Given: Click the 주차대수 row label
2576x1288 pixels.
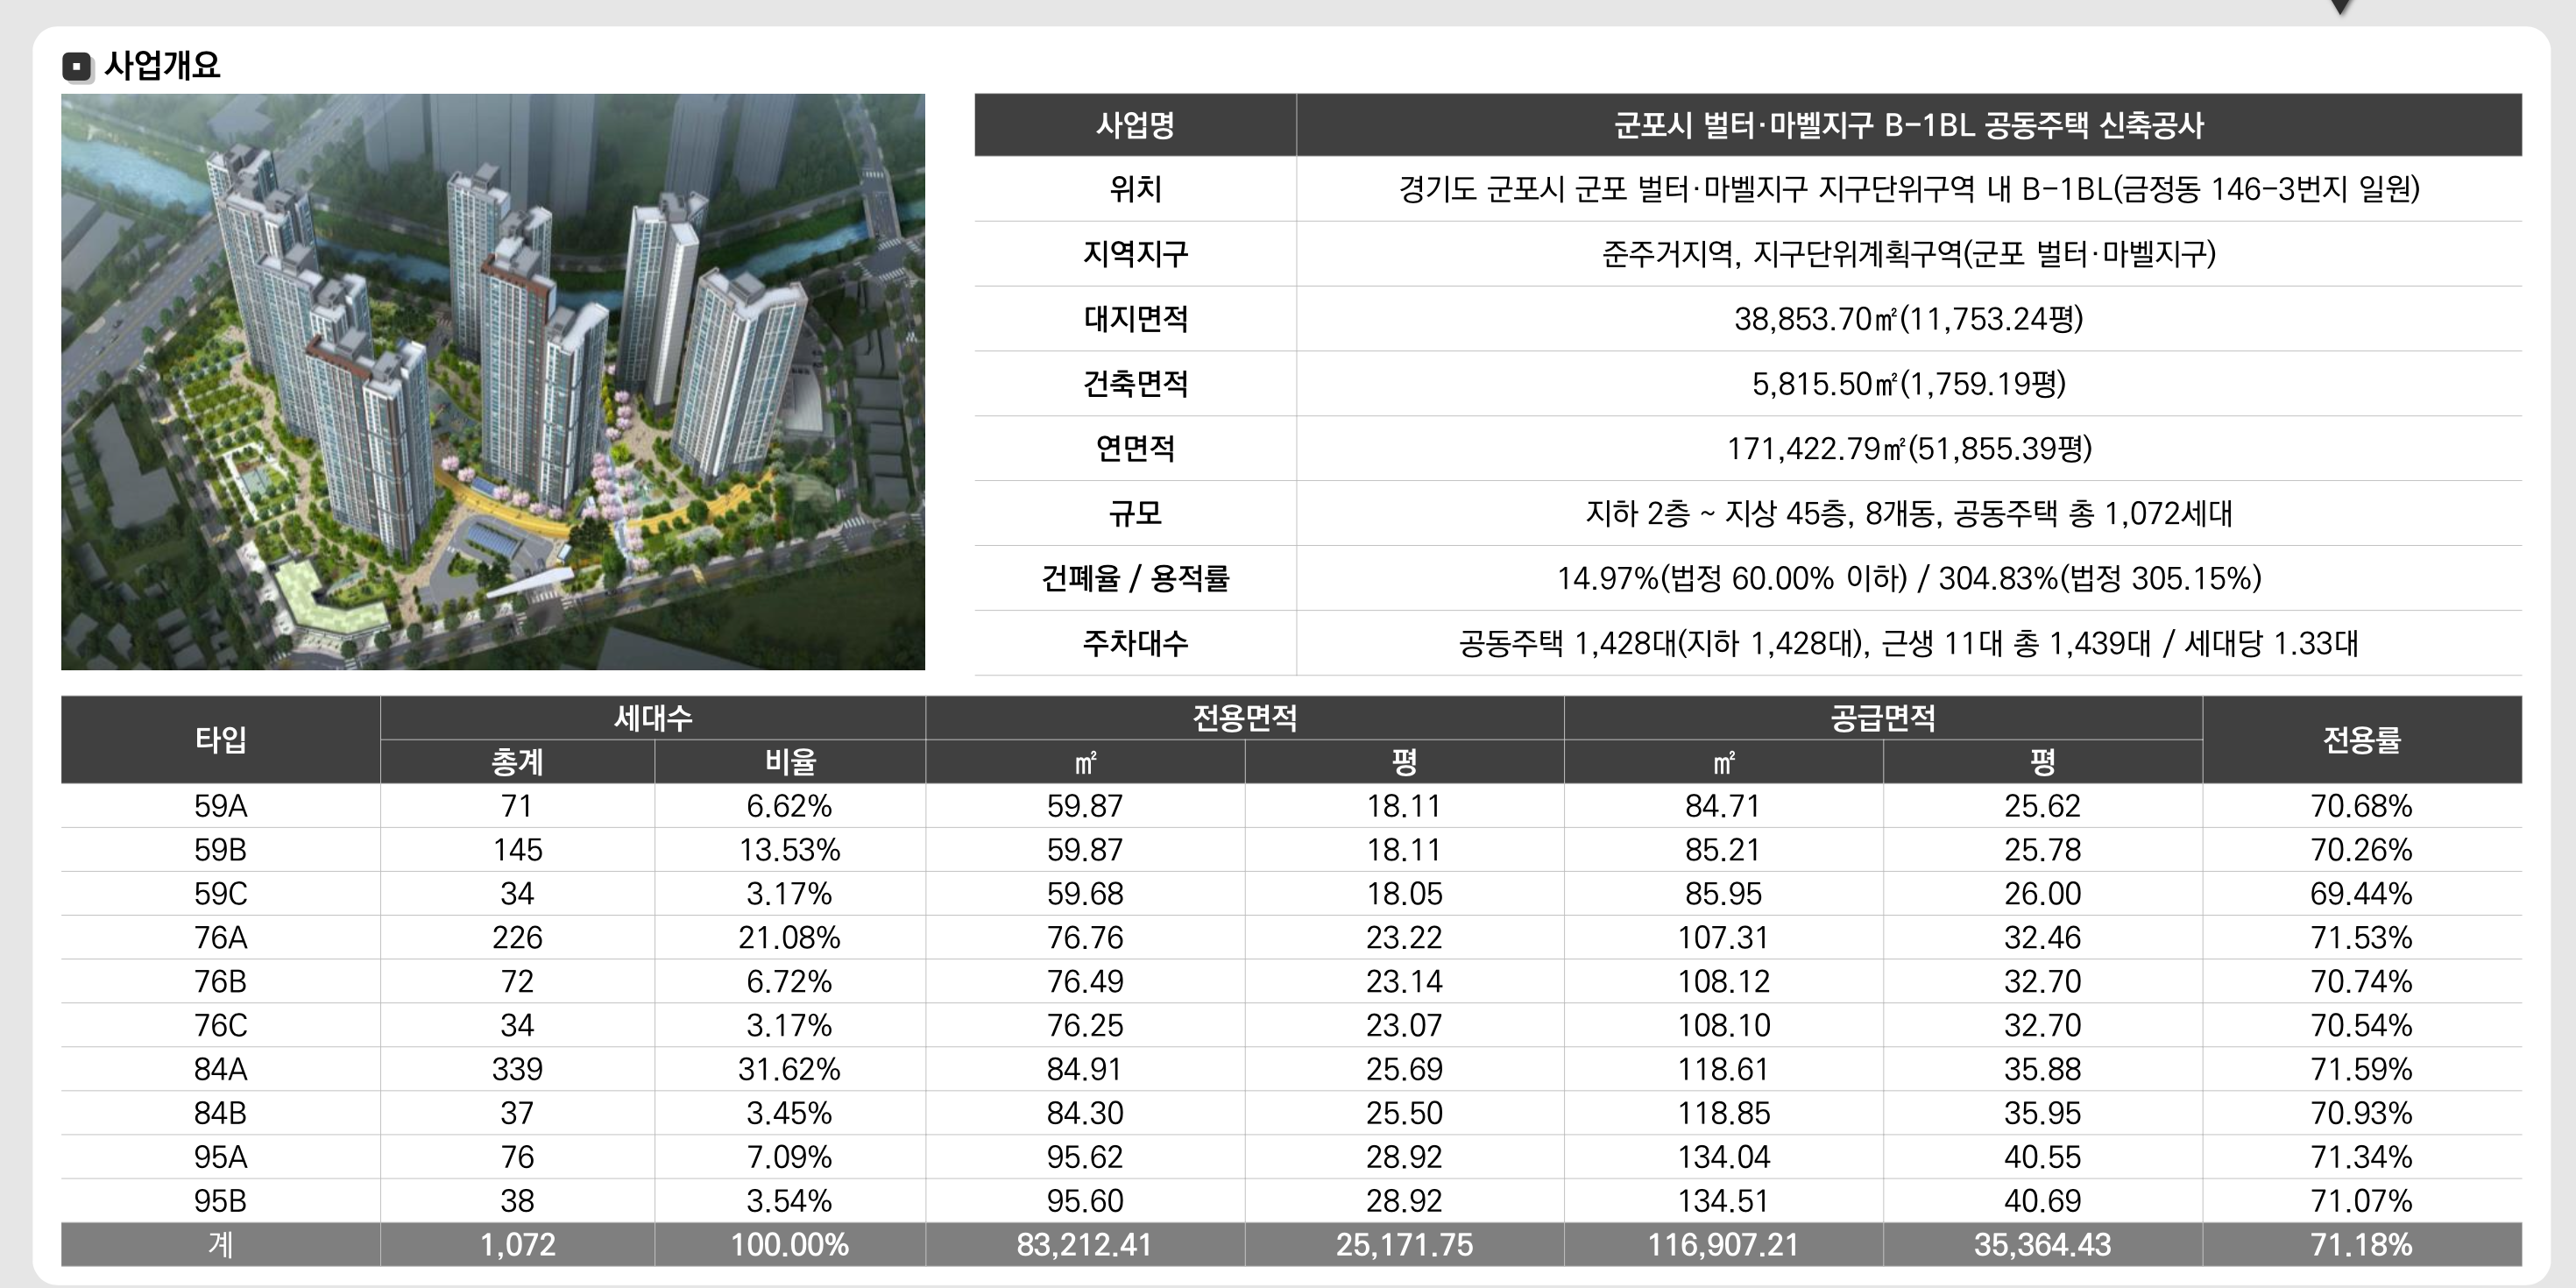Looking at the screenshot, I should (1135, 643).
